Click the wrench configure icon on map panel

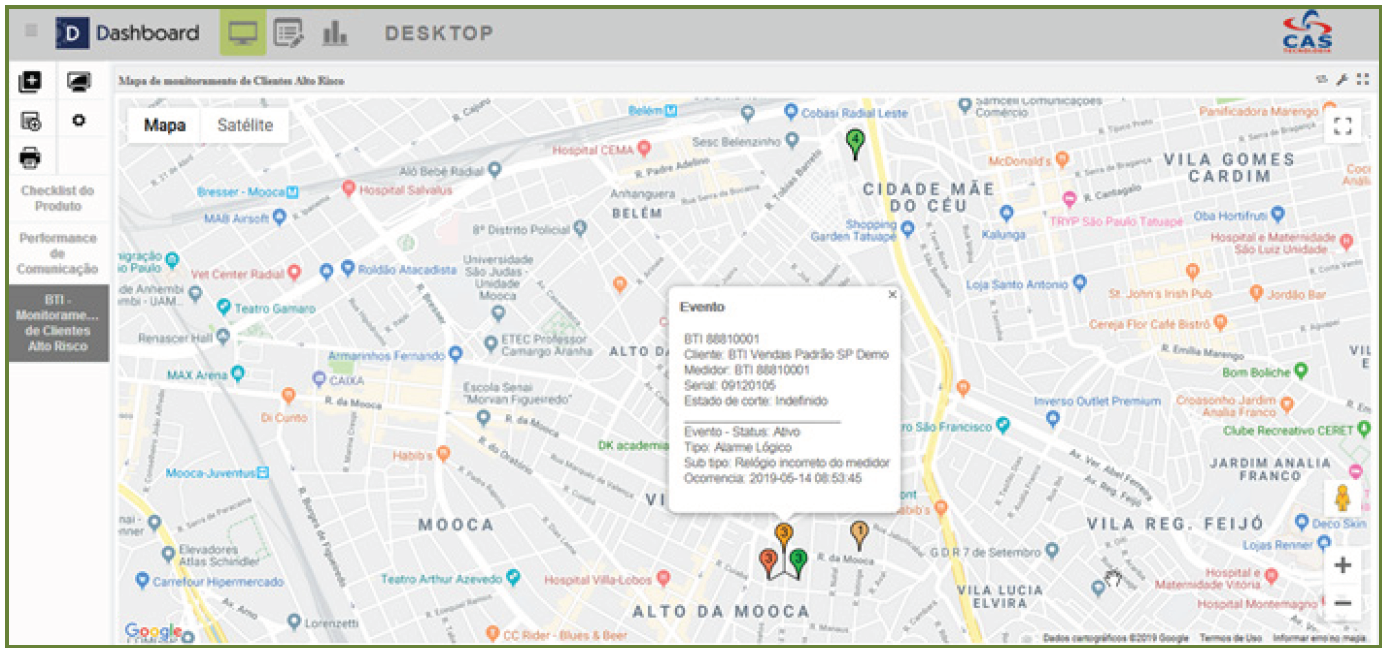[x=1342, y=80]
